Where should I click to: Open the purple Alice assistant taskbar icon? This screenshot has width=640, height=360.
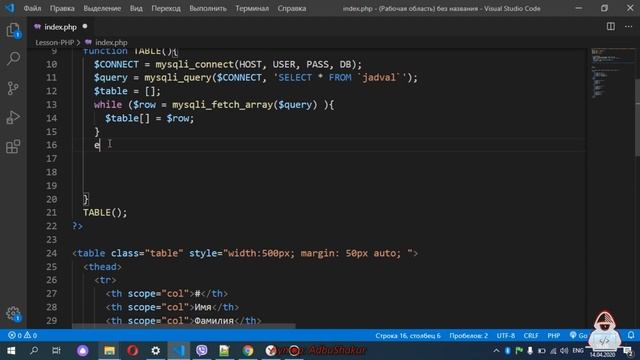(x=83, y=351)
